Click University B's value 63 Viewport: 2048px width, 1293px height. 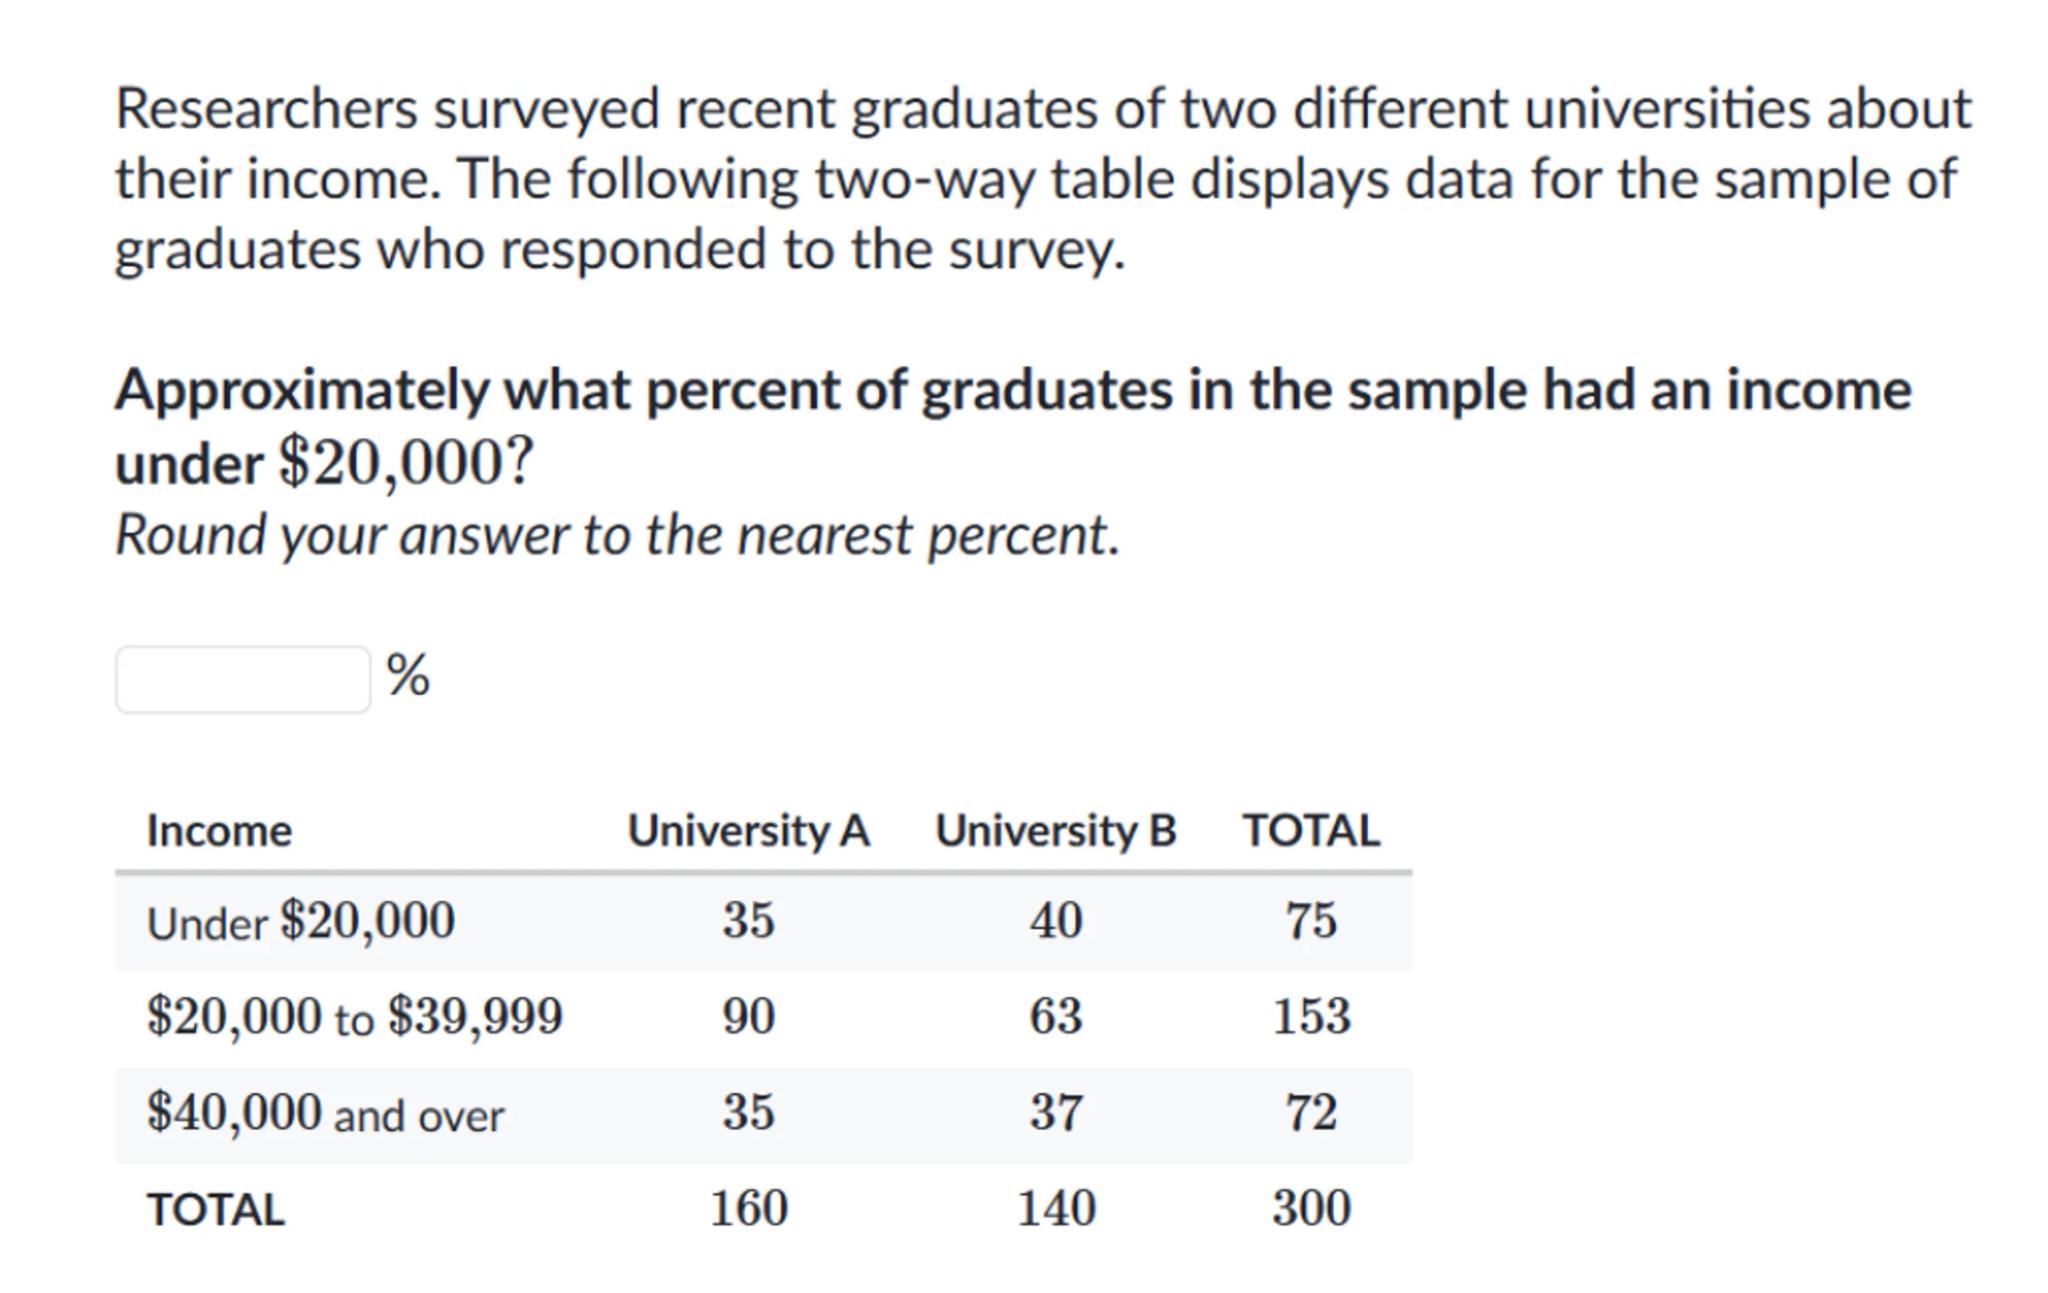click(x=1055, y=1017)
